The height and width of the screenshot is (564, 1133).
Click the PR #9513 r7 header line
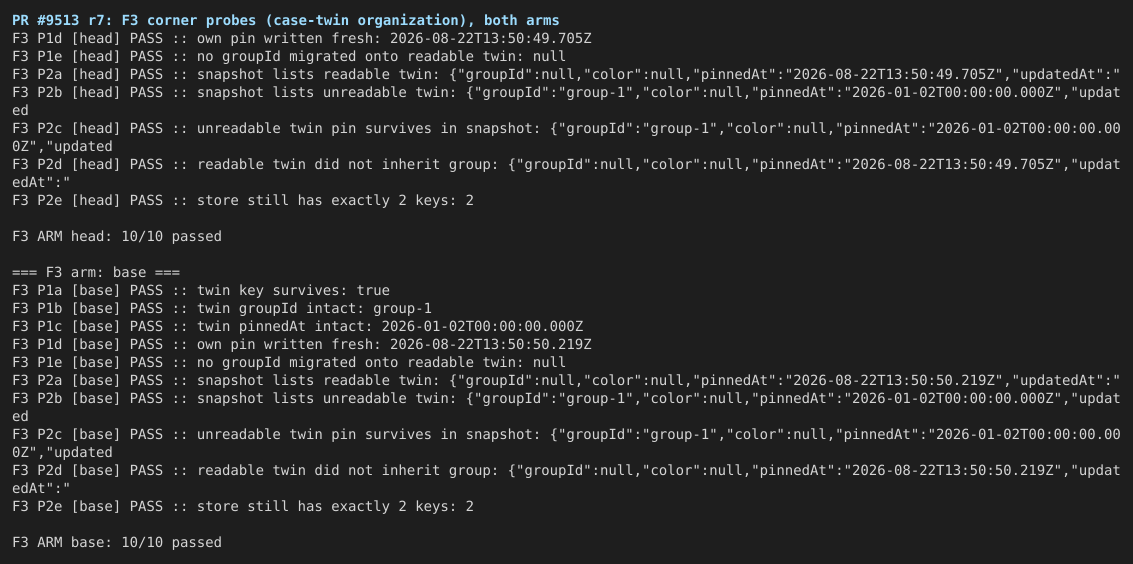point(285,20)
